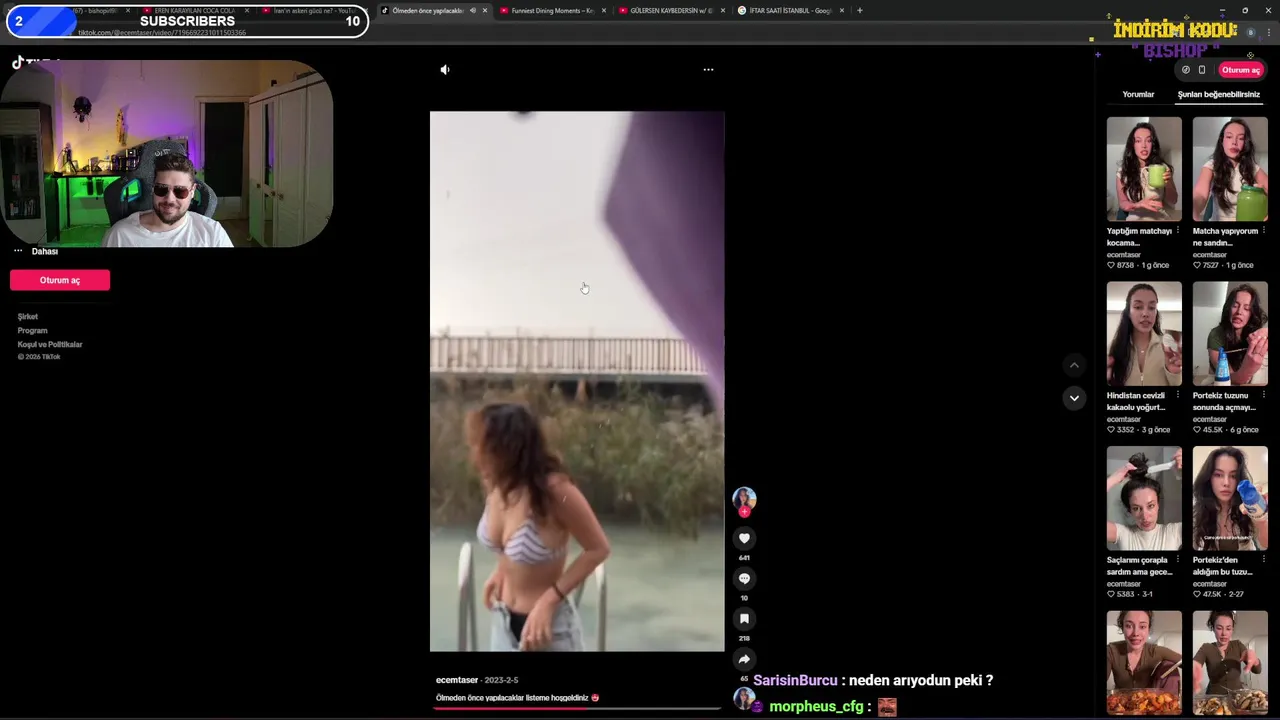Open the Matcha yapıyorum ne sandın thumbnail
Viewport: 1280px width, 720px height.
click(1230, 169)
